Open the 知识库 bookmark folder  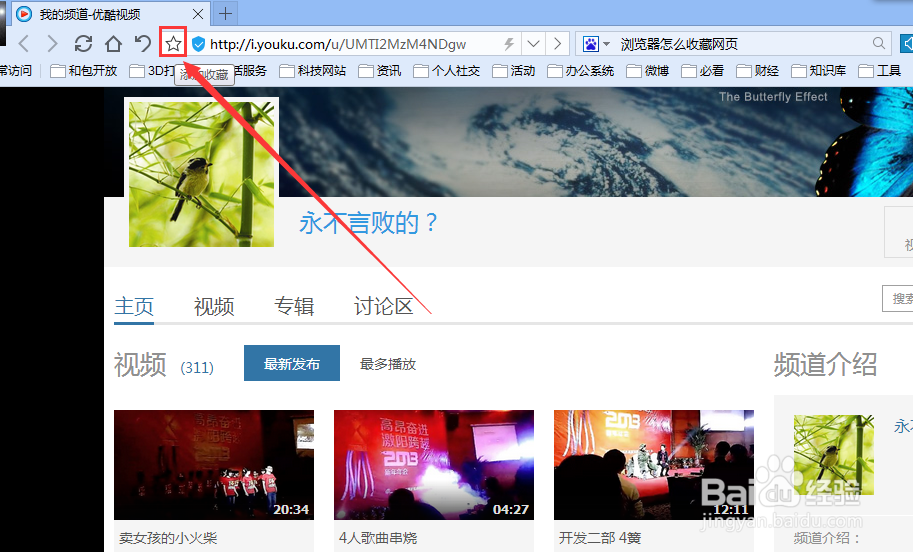click(819, 71)
